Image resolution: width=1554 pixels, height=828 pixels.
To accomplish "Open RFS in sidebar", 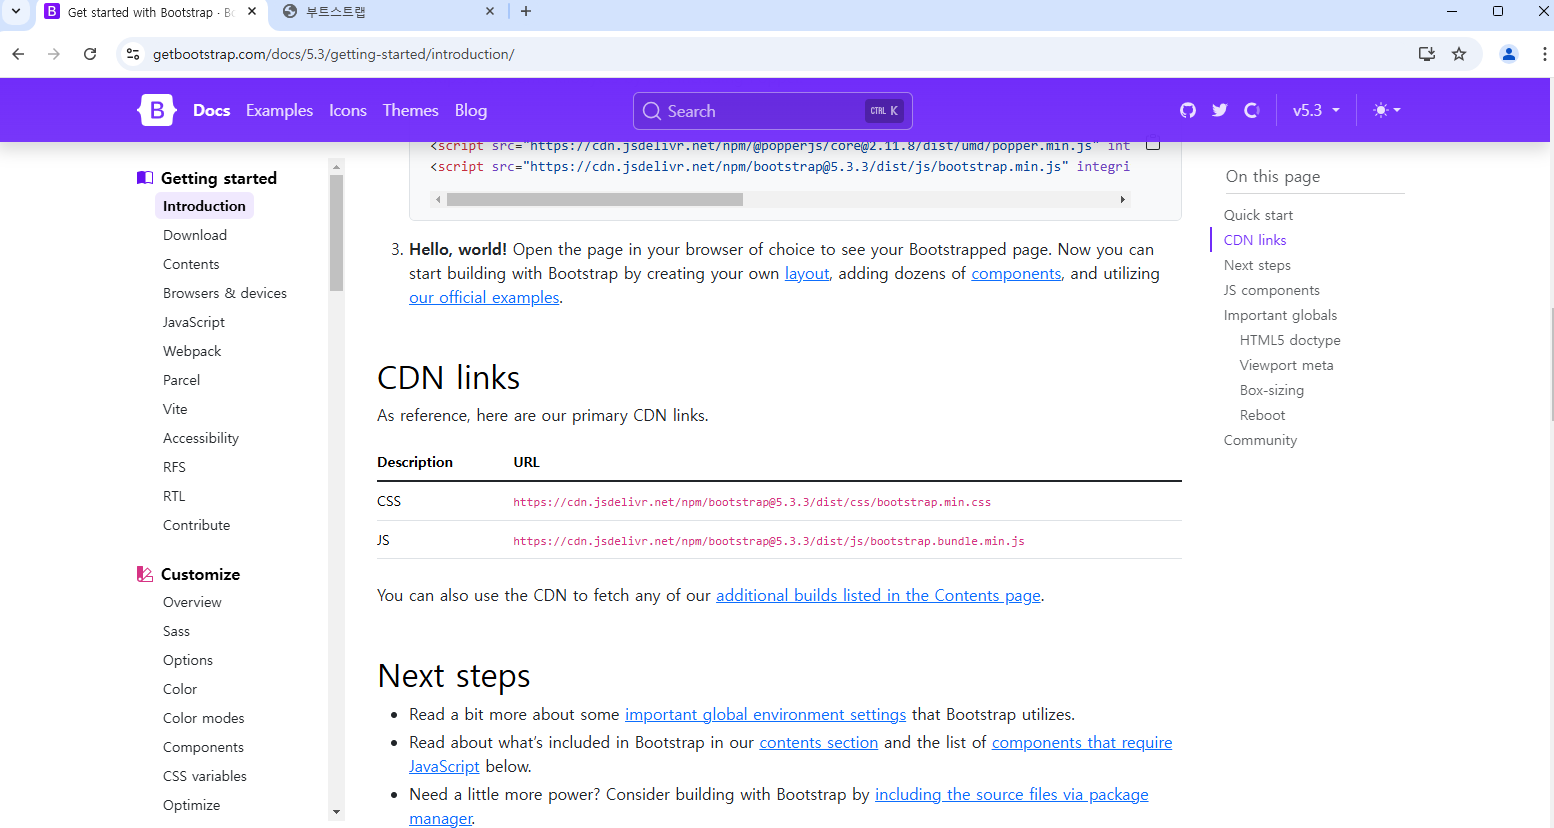I will pos(174,467).
